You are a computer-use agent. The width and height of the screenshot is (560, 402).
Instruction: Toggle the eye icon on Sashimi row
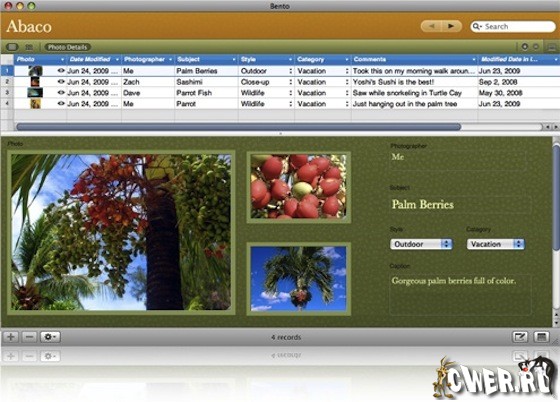click(61, 82)
